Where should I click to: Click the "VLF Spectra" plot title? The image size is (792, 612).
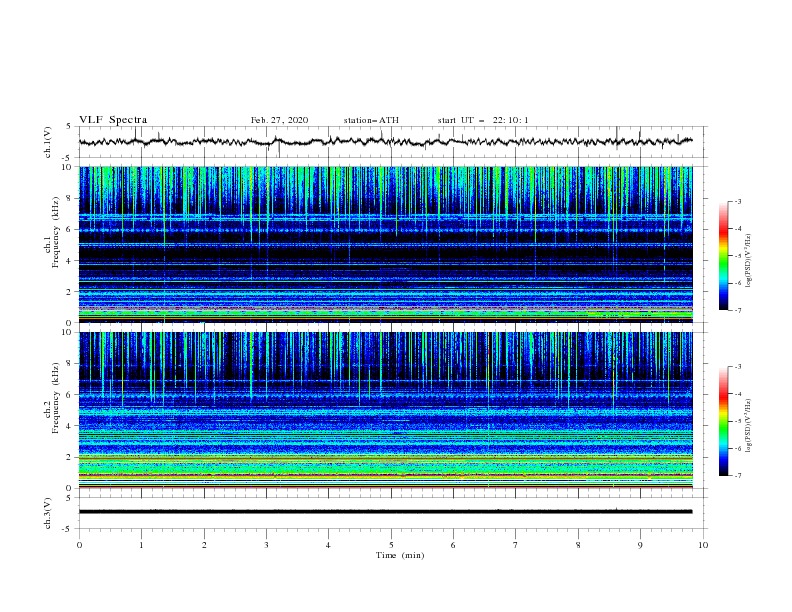(x=113, y=120)
